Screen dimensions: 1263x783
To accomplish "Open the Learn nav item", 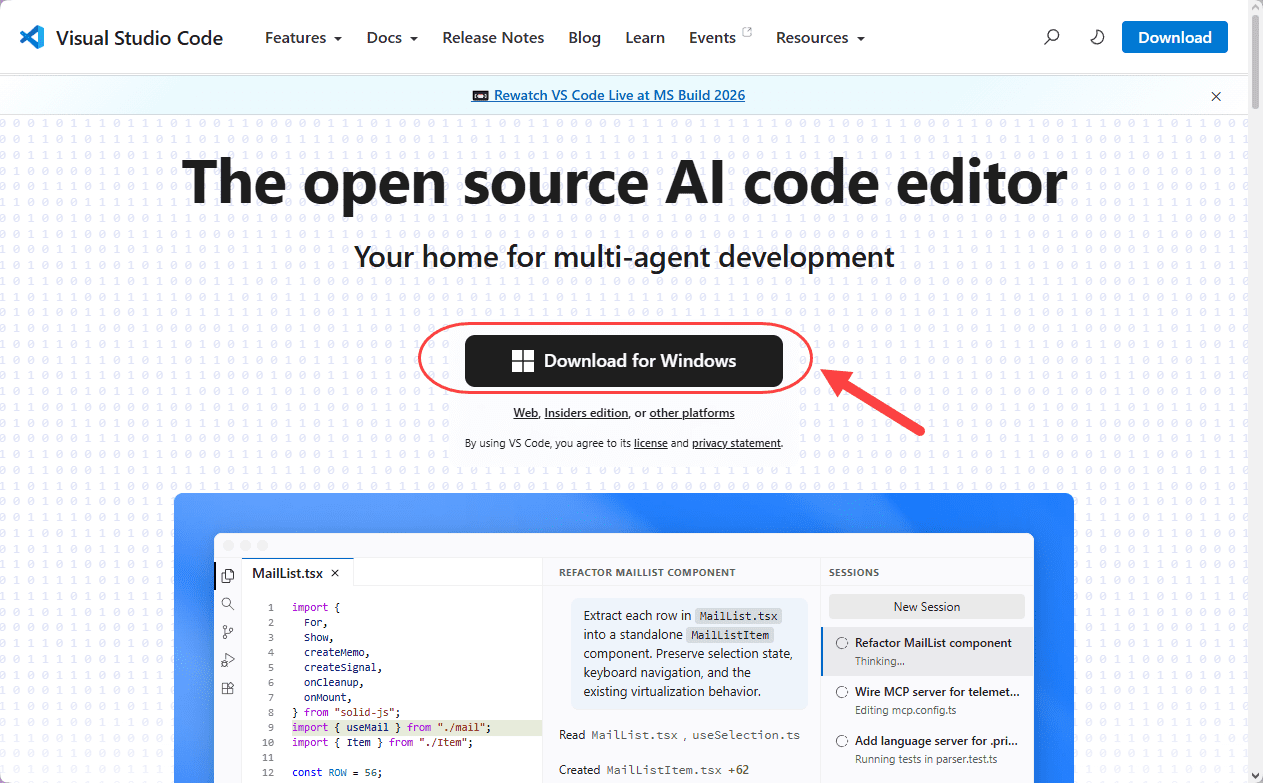I will tap(645, 38).
